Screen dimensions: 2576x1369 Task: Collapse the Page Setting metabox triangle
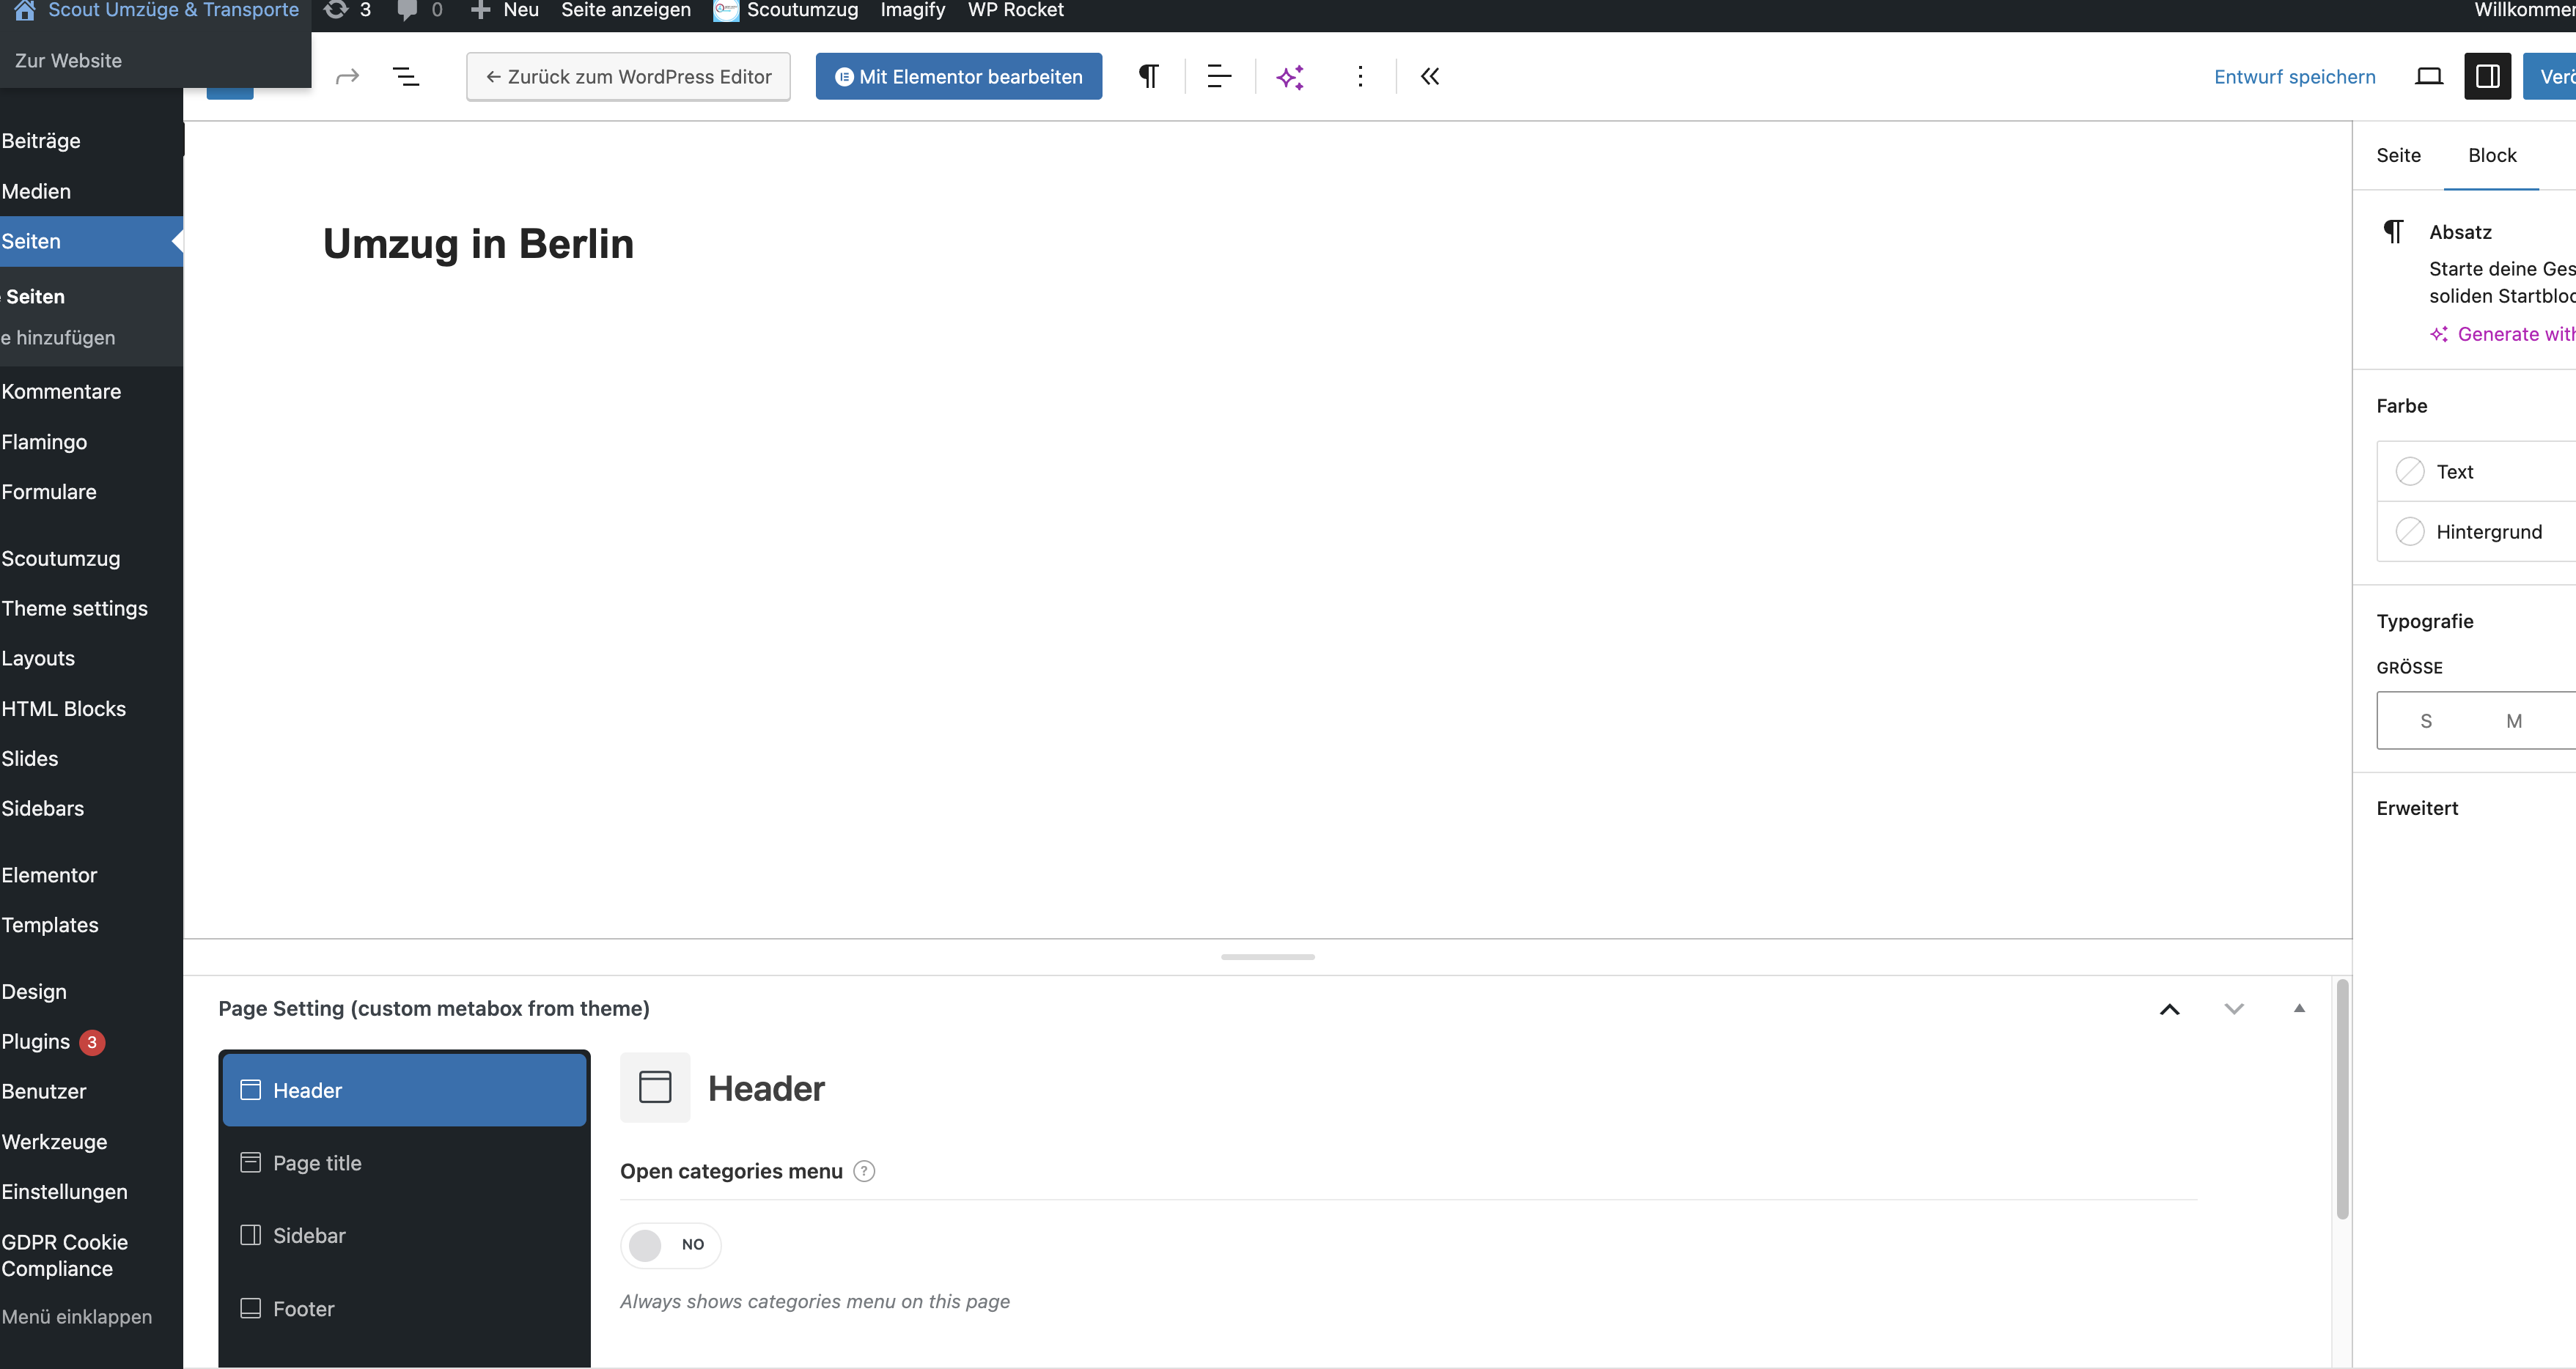pyautogui.click(x=2298, y=1009)
